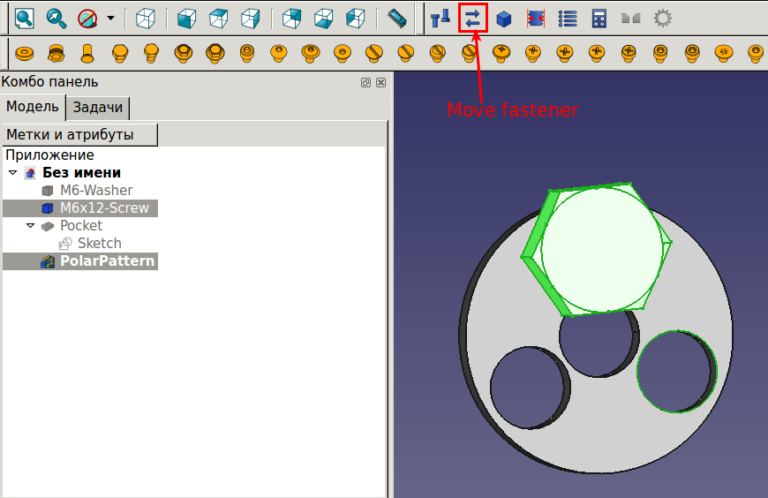Click the green-outlined hole on the disc

(677, 371)
